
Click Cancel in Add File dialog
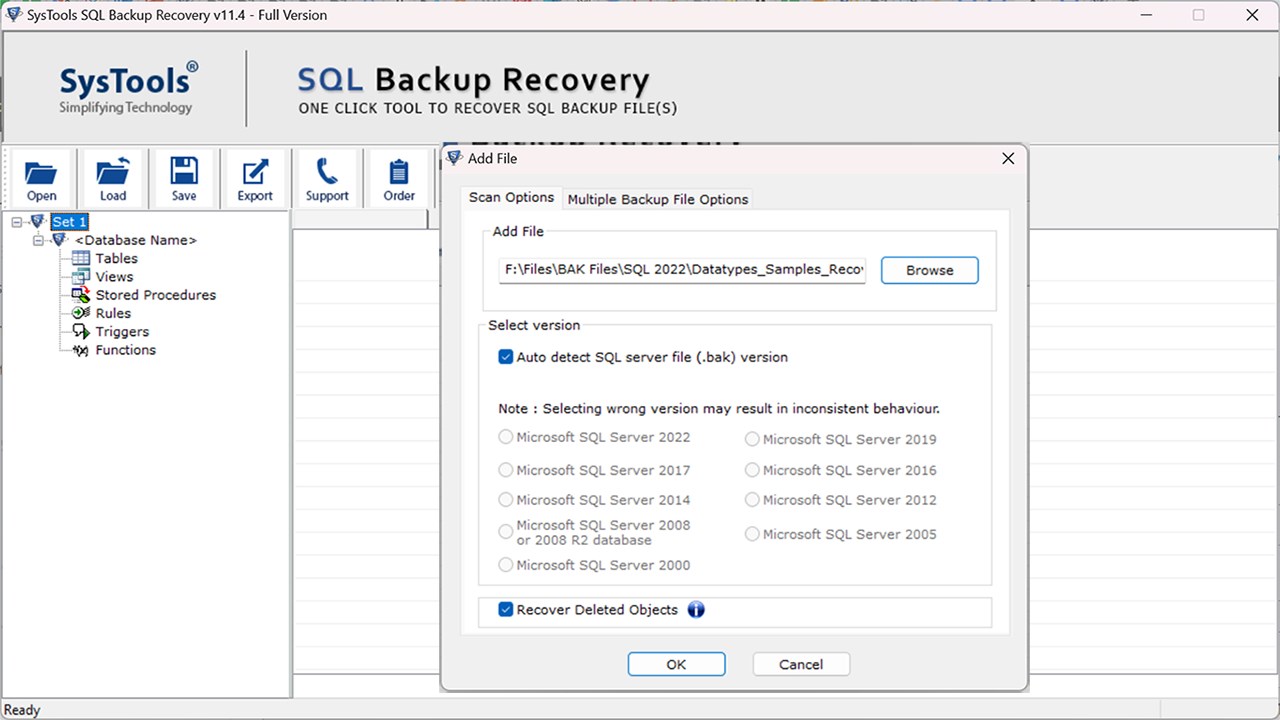(x=801, y=664)
